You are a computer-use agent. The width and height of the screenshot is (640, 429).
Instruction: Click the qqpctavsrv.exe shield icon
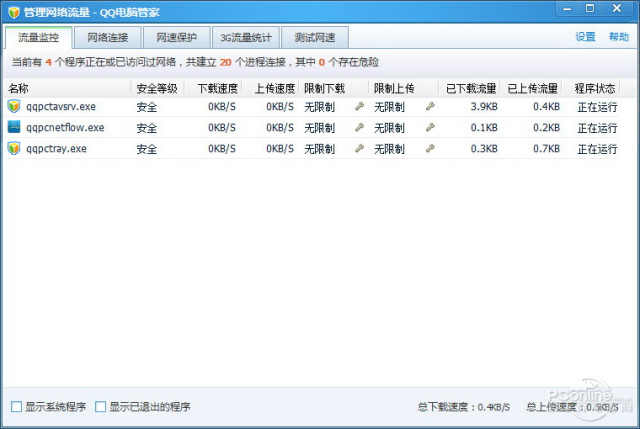pos(14,107)
